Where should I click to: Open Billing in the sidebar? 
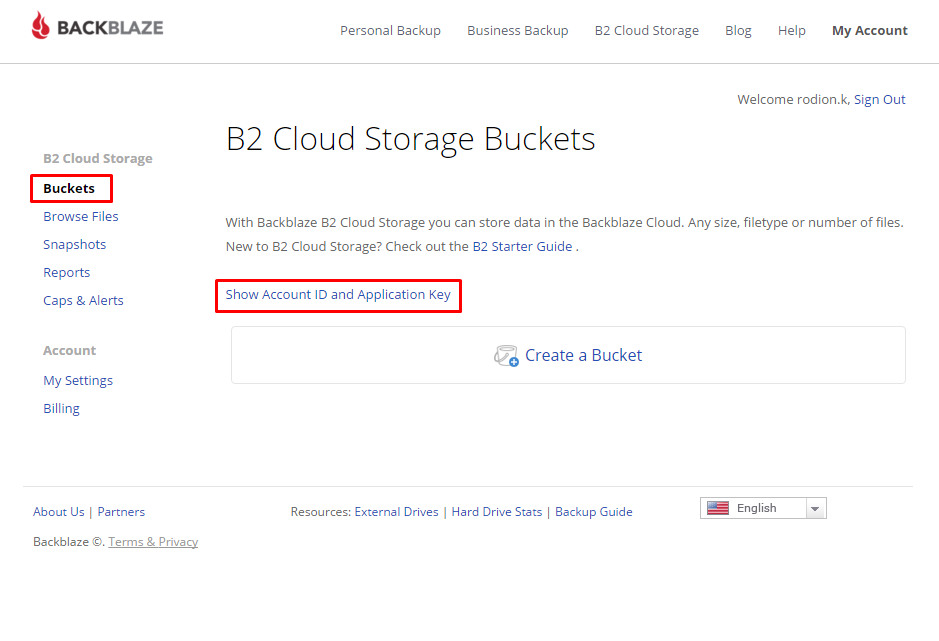pos(61,409)
